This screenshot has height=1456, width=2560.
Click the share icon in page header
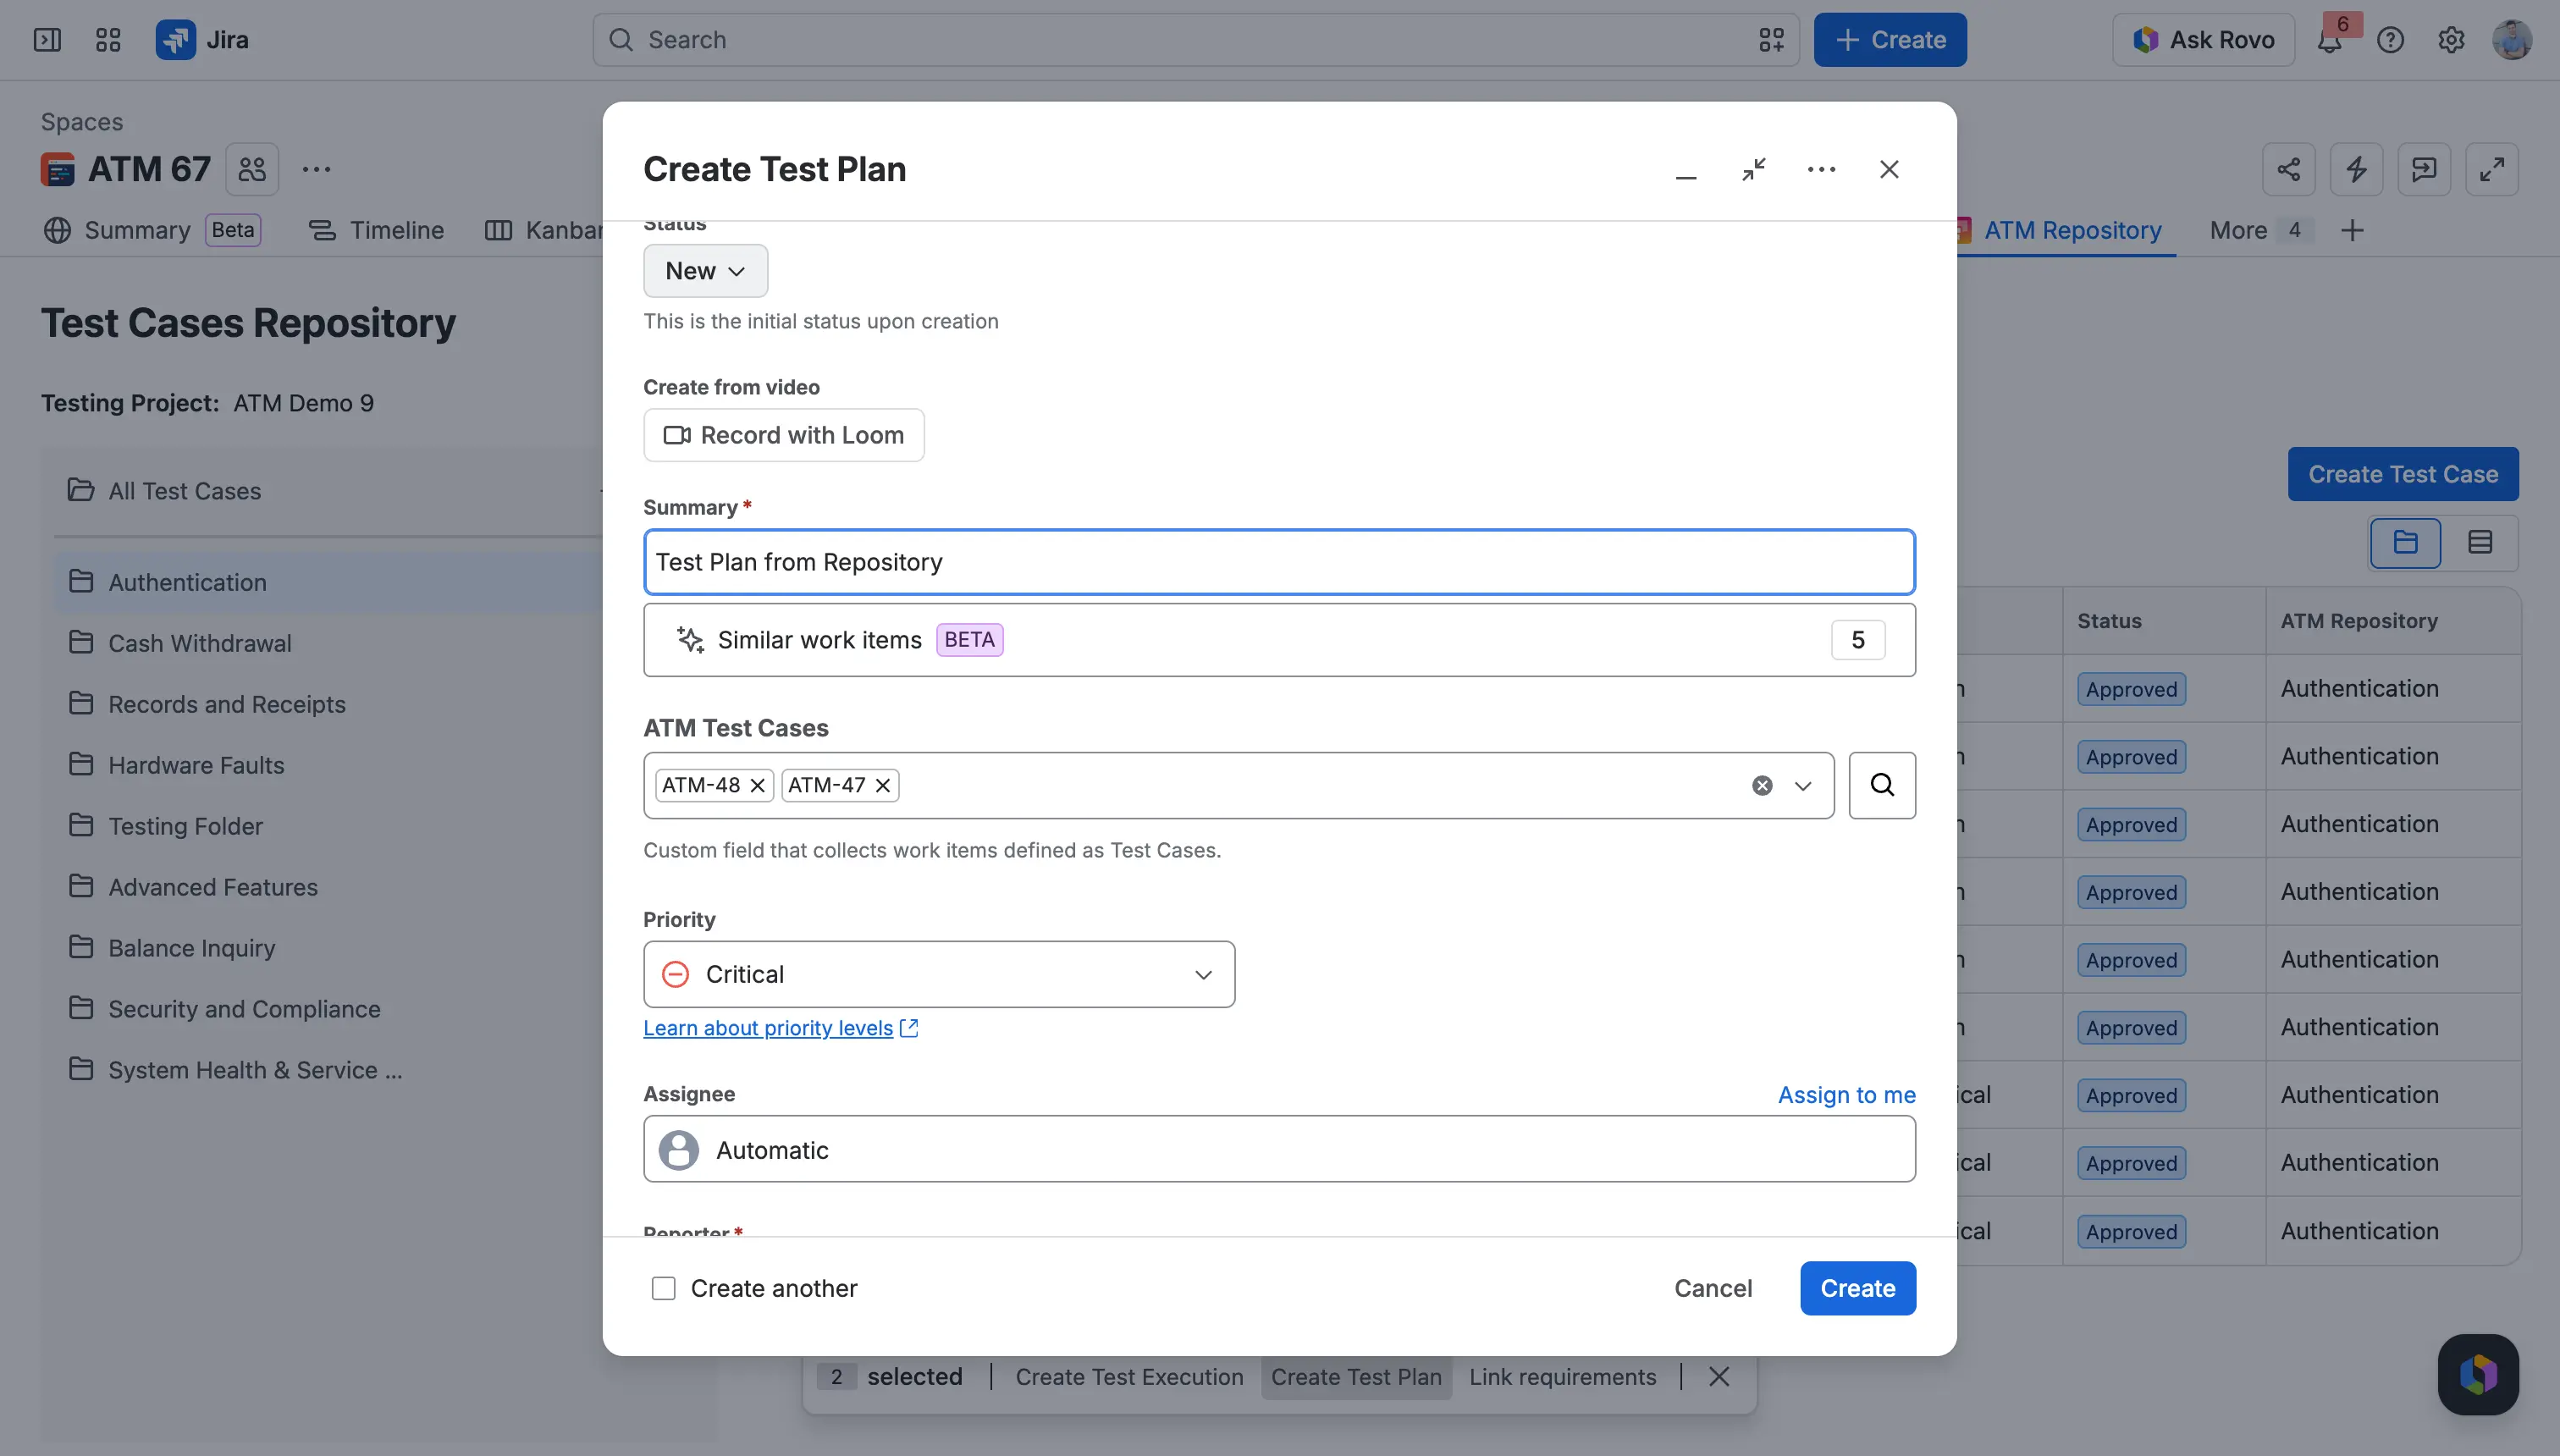pyautogui.click(x=2288, y=169)
